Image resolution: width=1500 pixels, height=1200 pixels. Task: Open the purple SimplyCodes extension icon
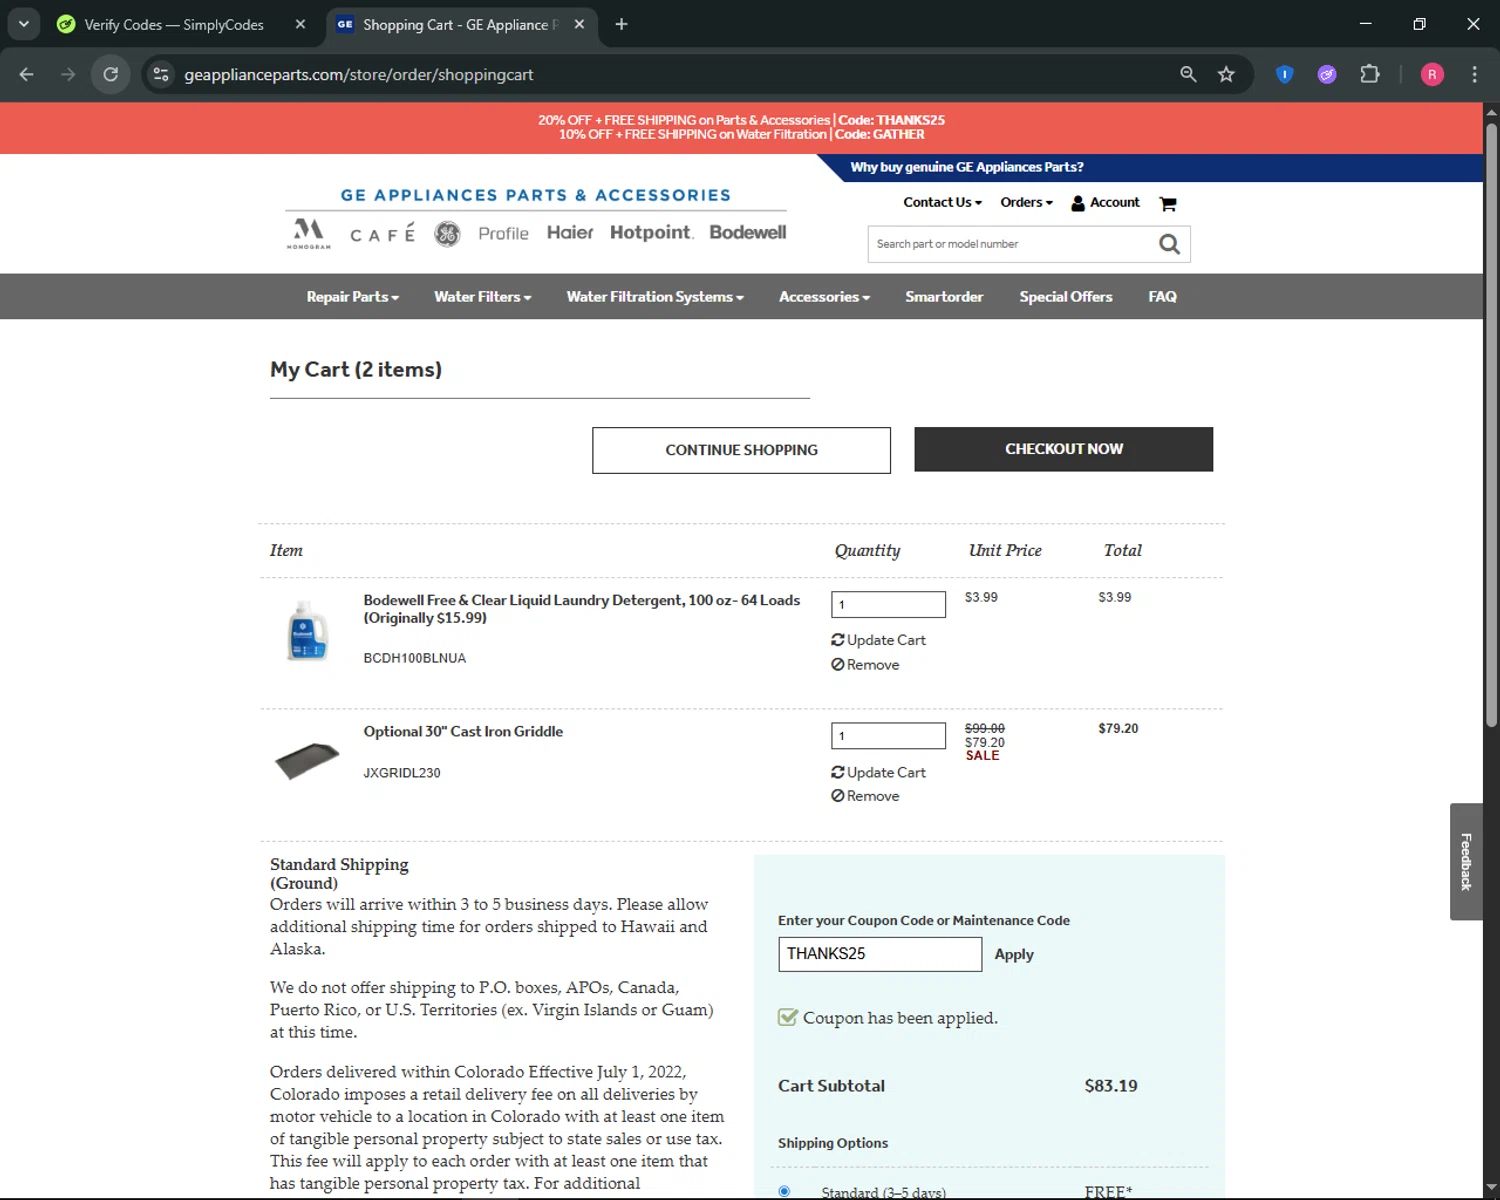click(1327, 74)
